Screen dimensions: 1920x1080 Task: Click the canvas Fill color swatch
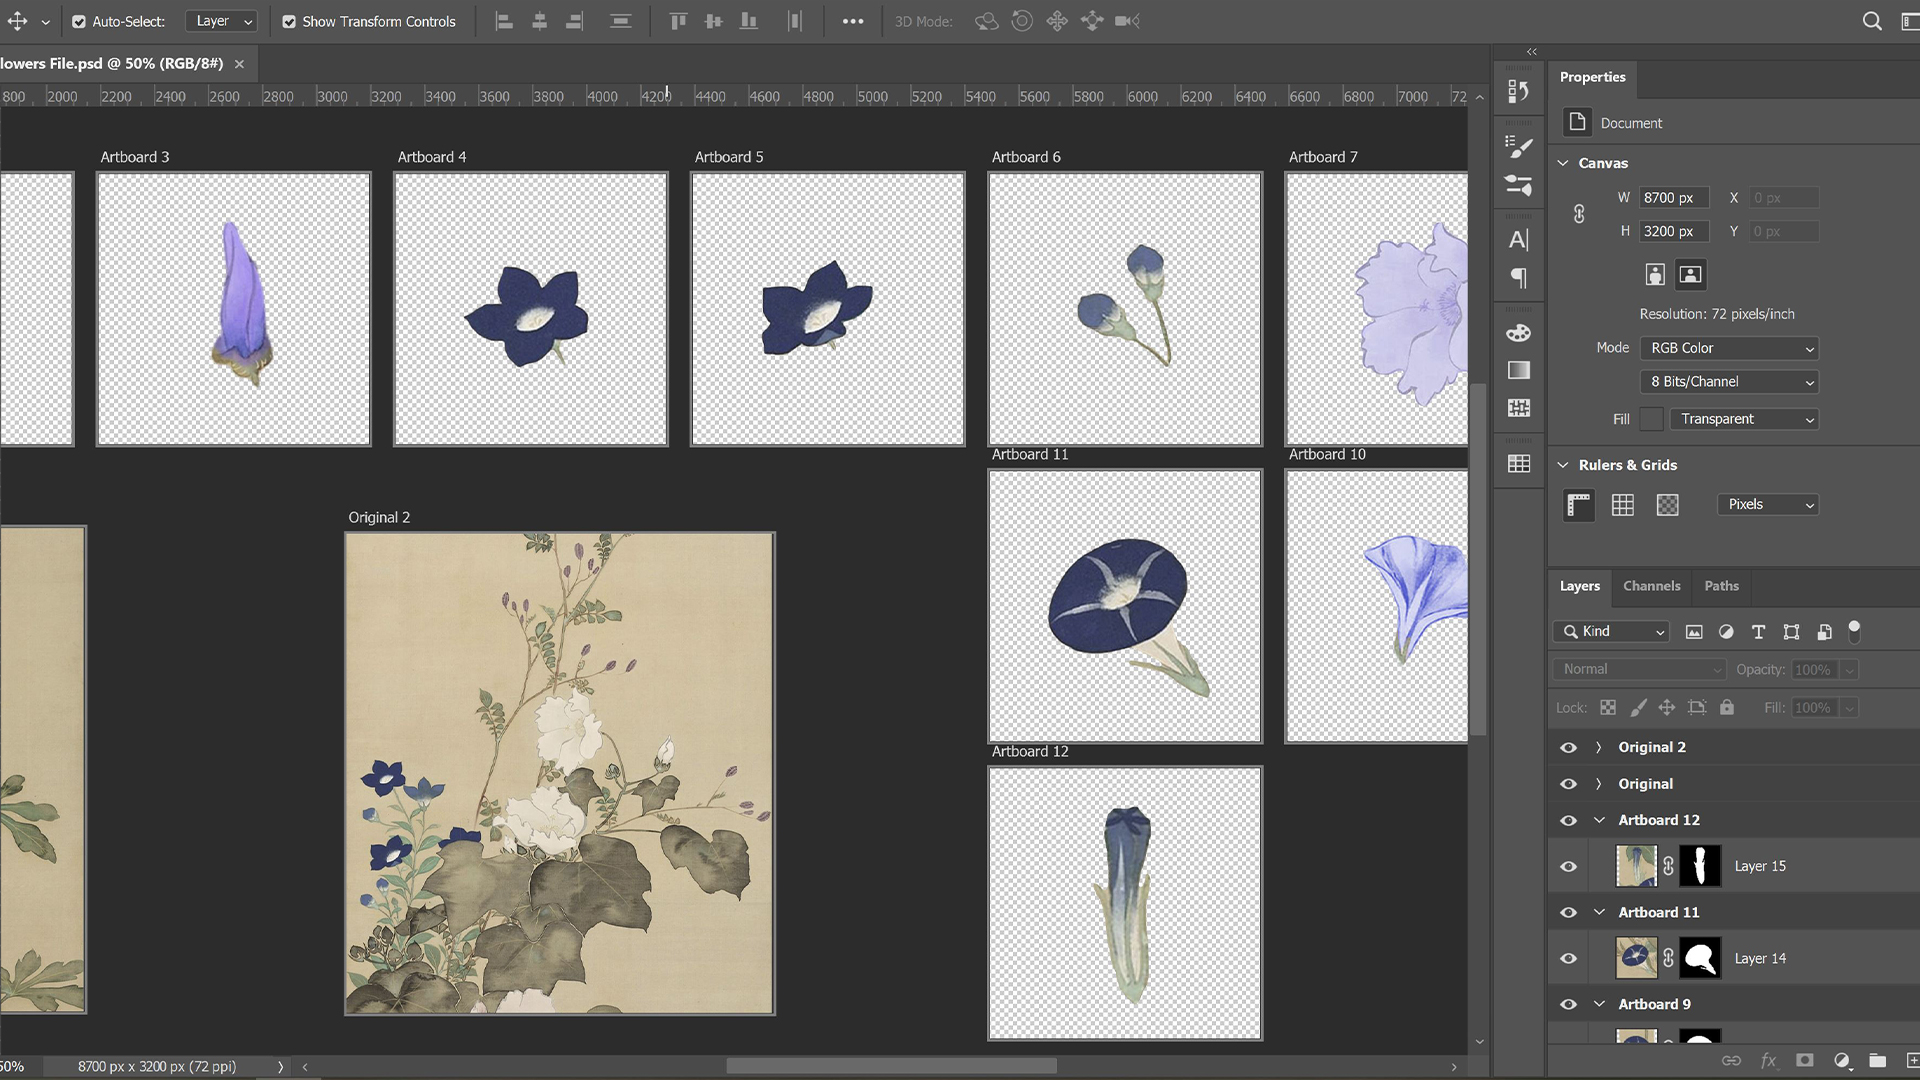(x=1652, y=419)
